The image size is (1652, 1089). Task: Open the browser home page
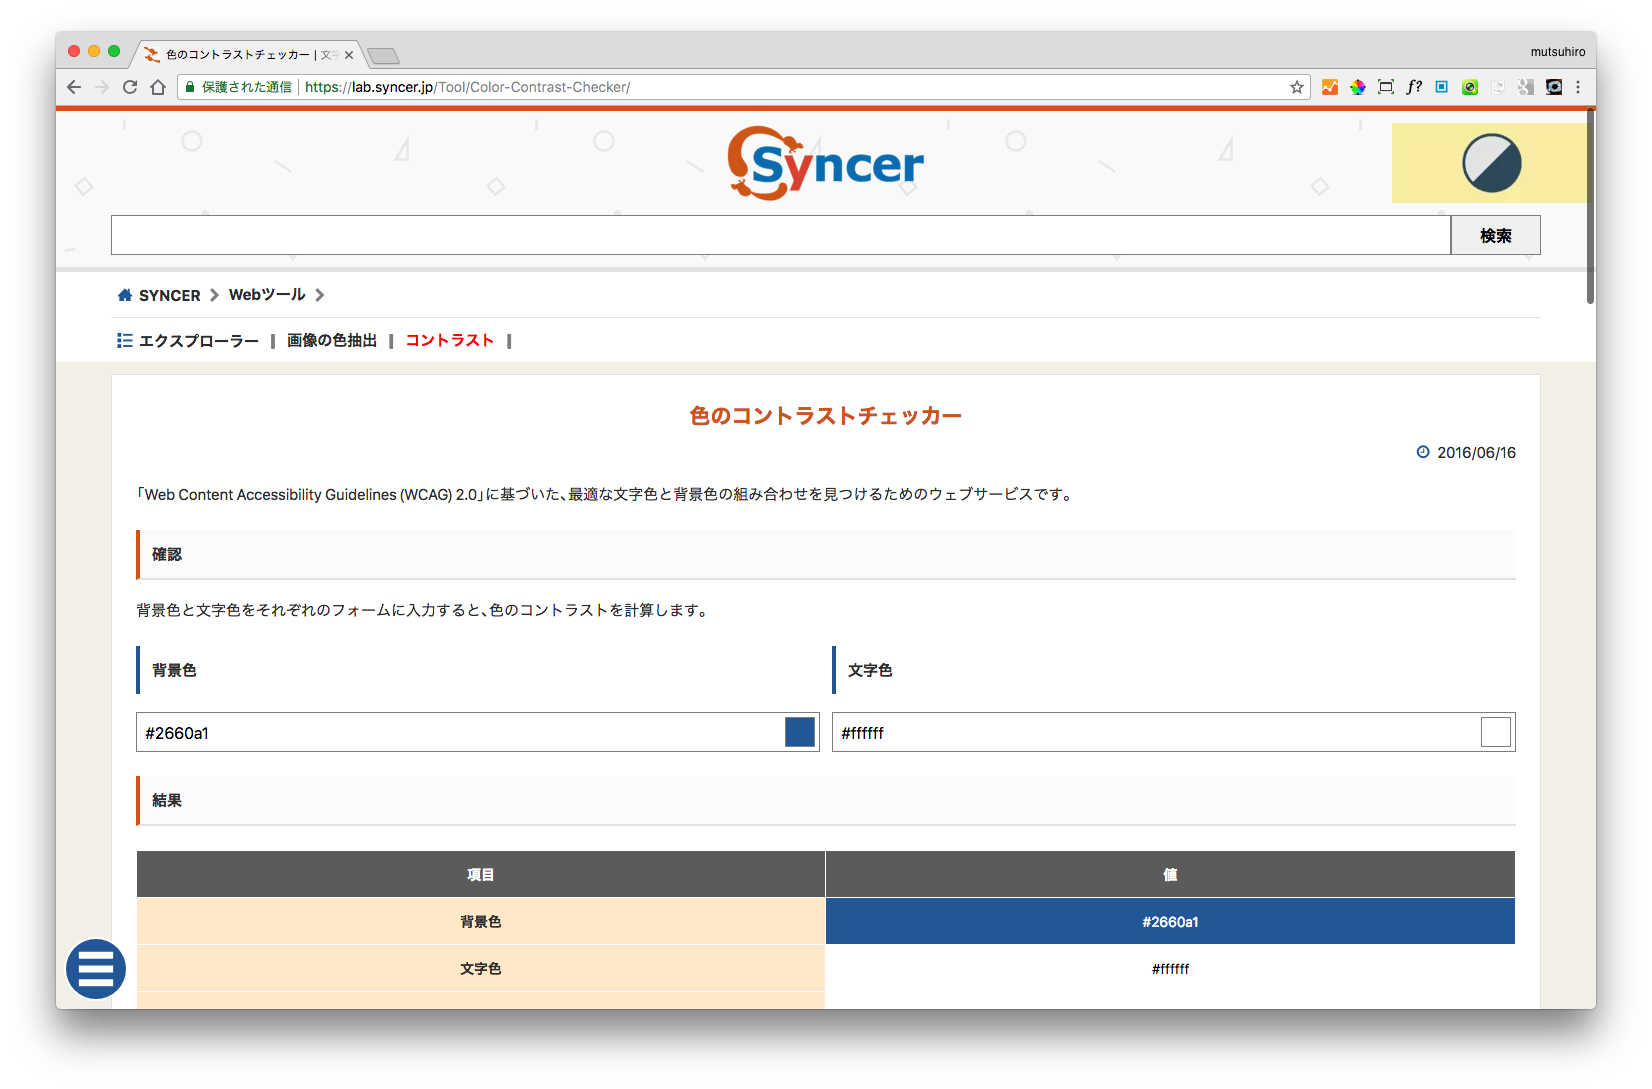(x=158, y=87)
